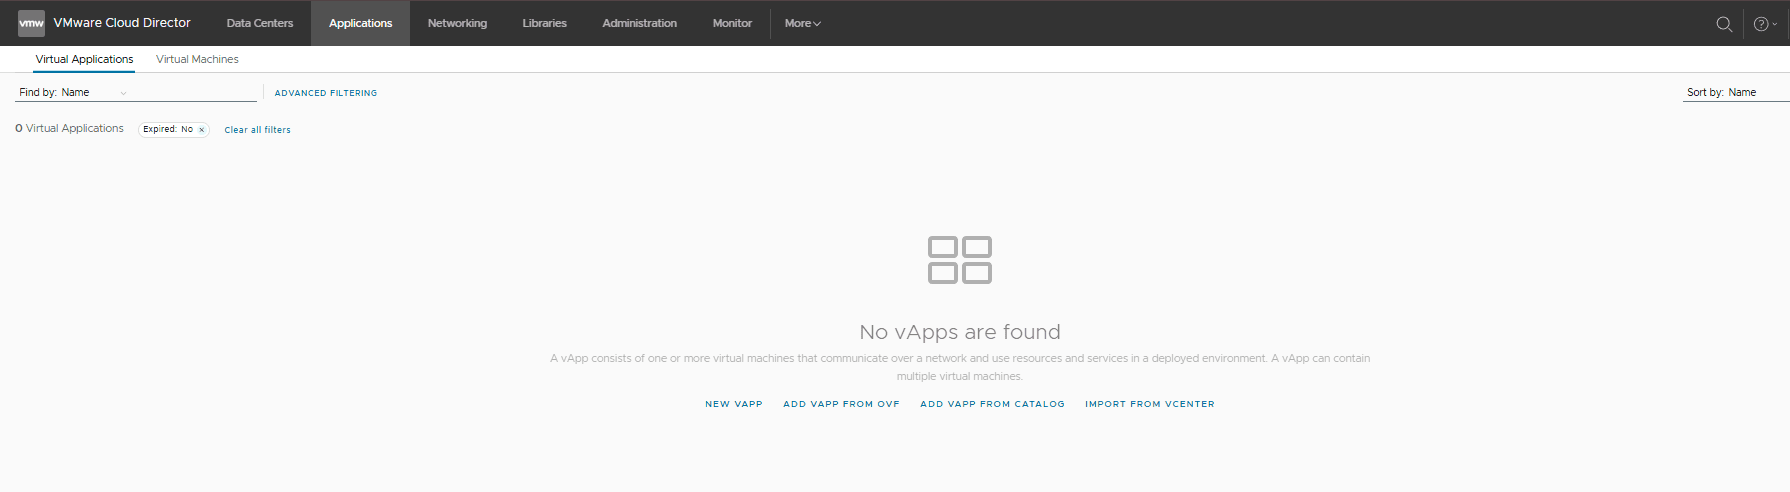The height and width of the screenshot is (492, 1790).
Task: Open the help question mark menu
Action: [1765, 24]
